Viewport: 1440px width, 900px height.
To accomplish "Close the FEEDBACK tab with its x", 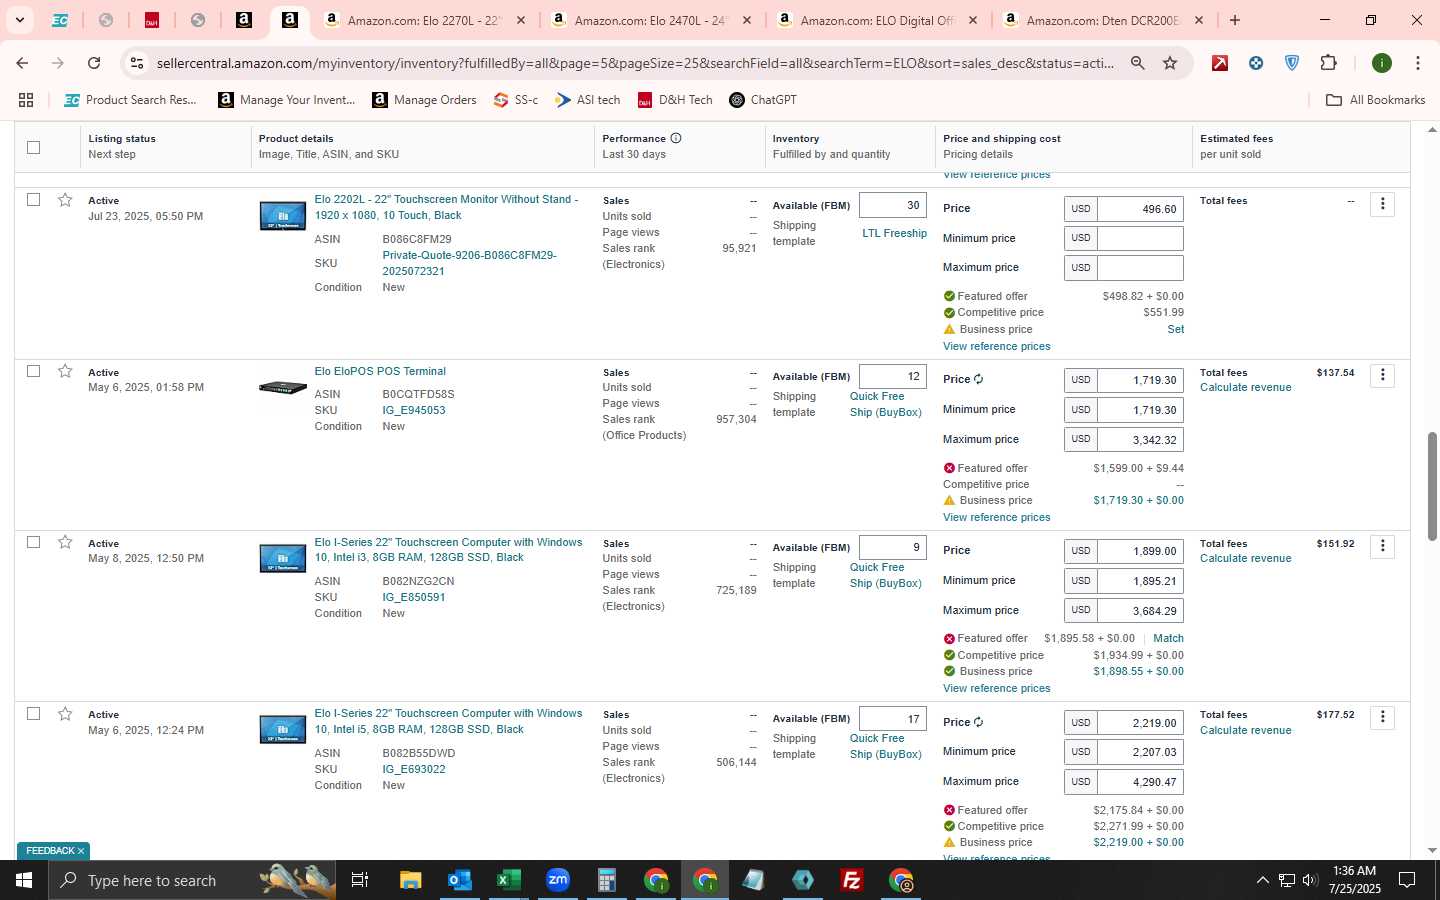I will 81,851.
